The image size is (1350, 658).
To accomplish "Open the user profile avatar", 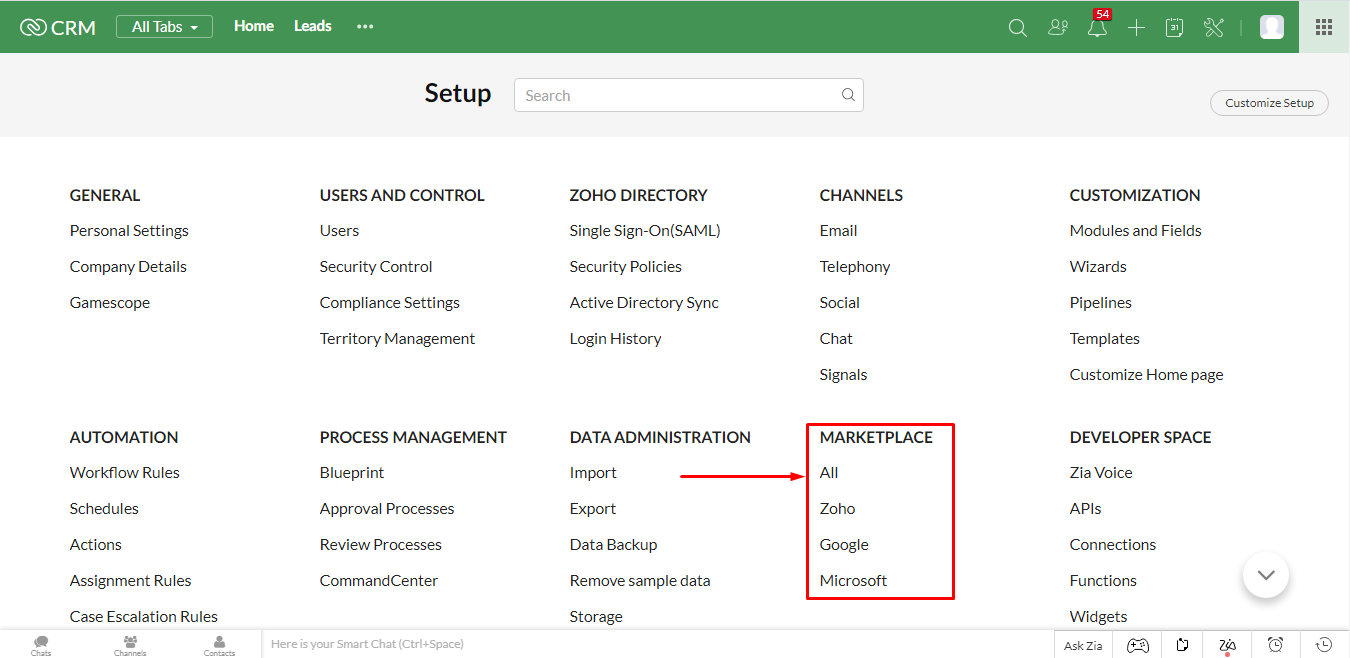I will tap(1272, 27).
